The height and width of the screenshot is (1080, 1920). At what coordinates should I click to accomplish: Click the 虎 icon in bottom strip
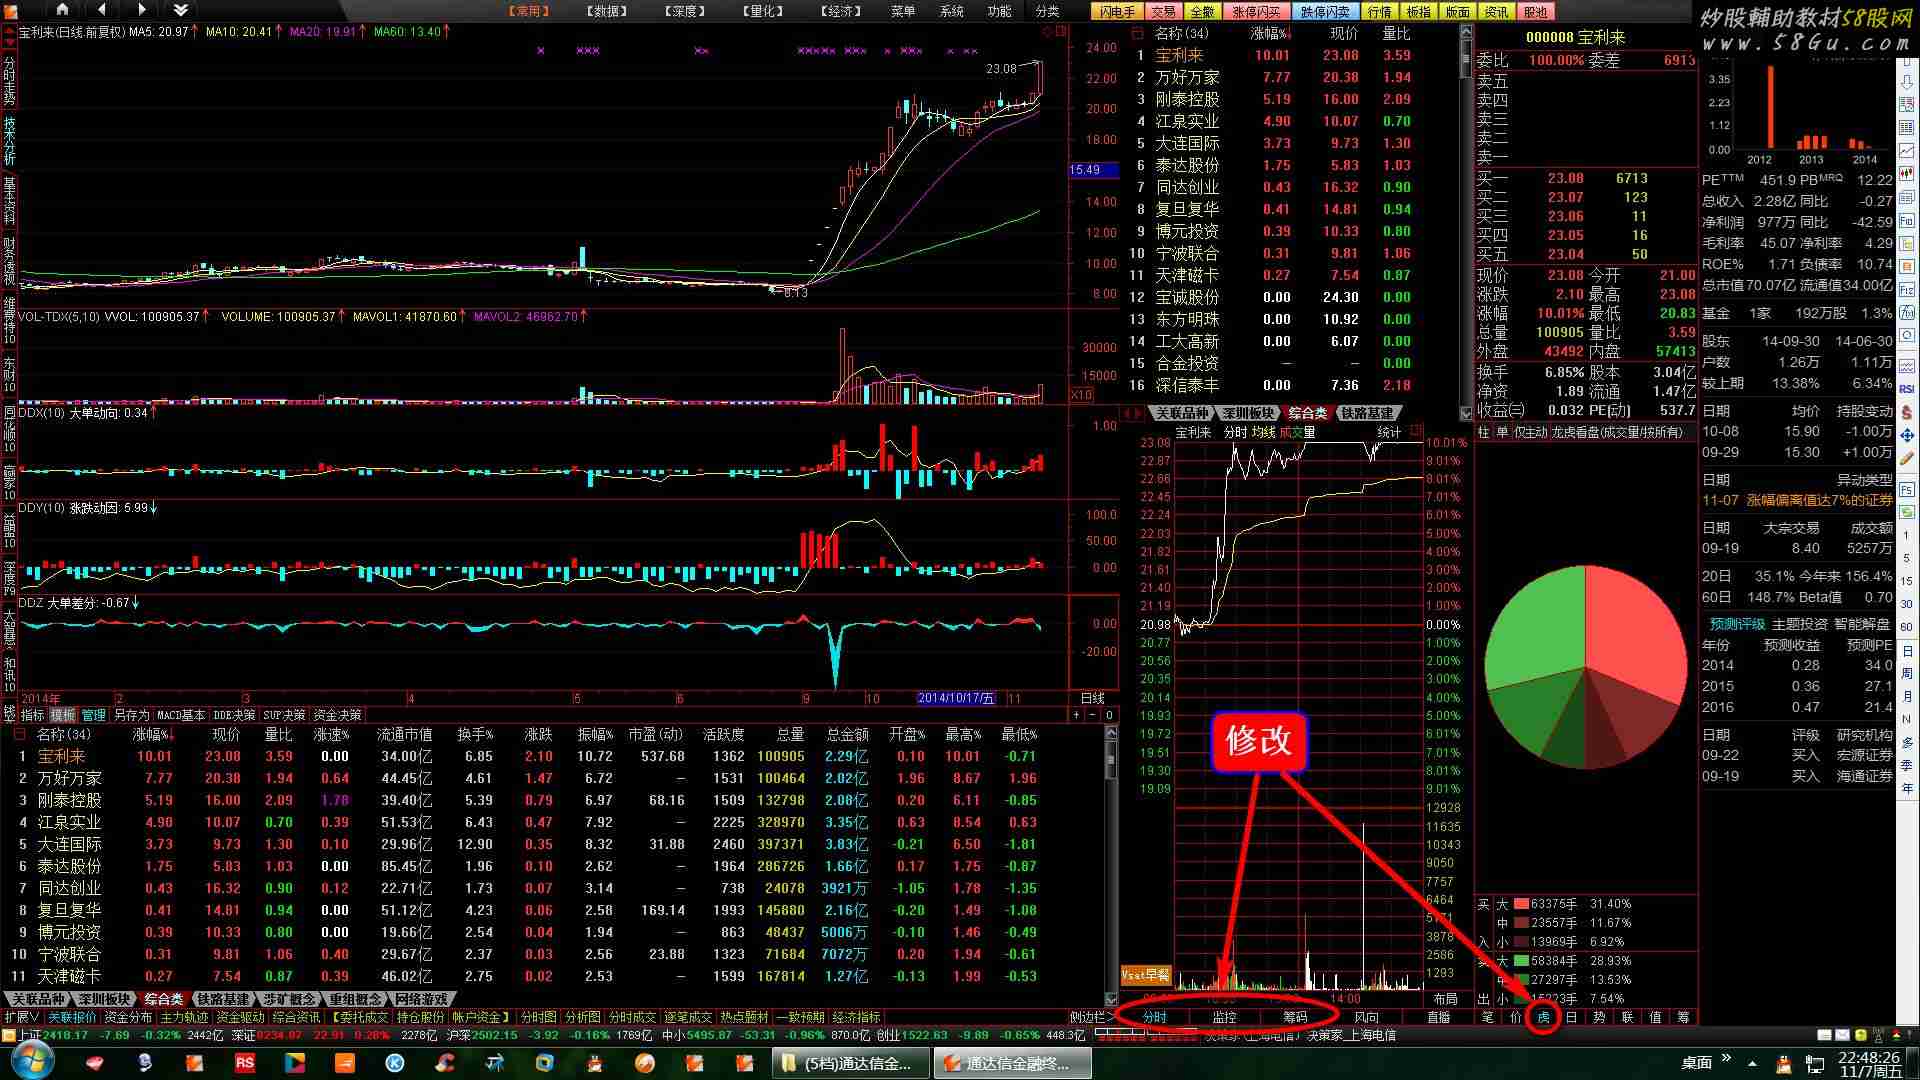[x=1543, y=1017]
